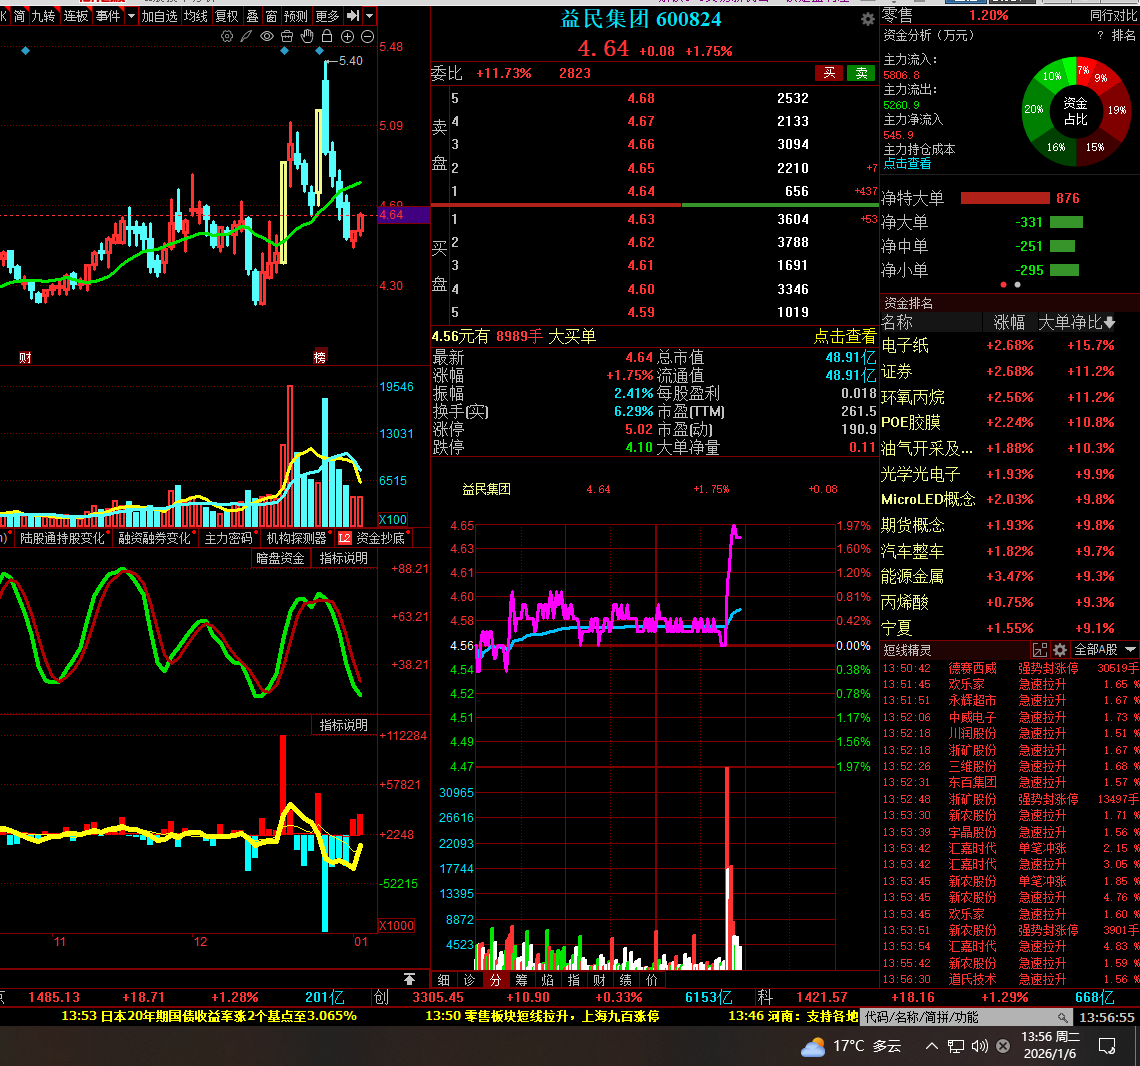Click 加自选 to add to watchlist
Viewport: 1140px width, 1066px height.
pos(159,16)
